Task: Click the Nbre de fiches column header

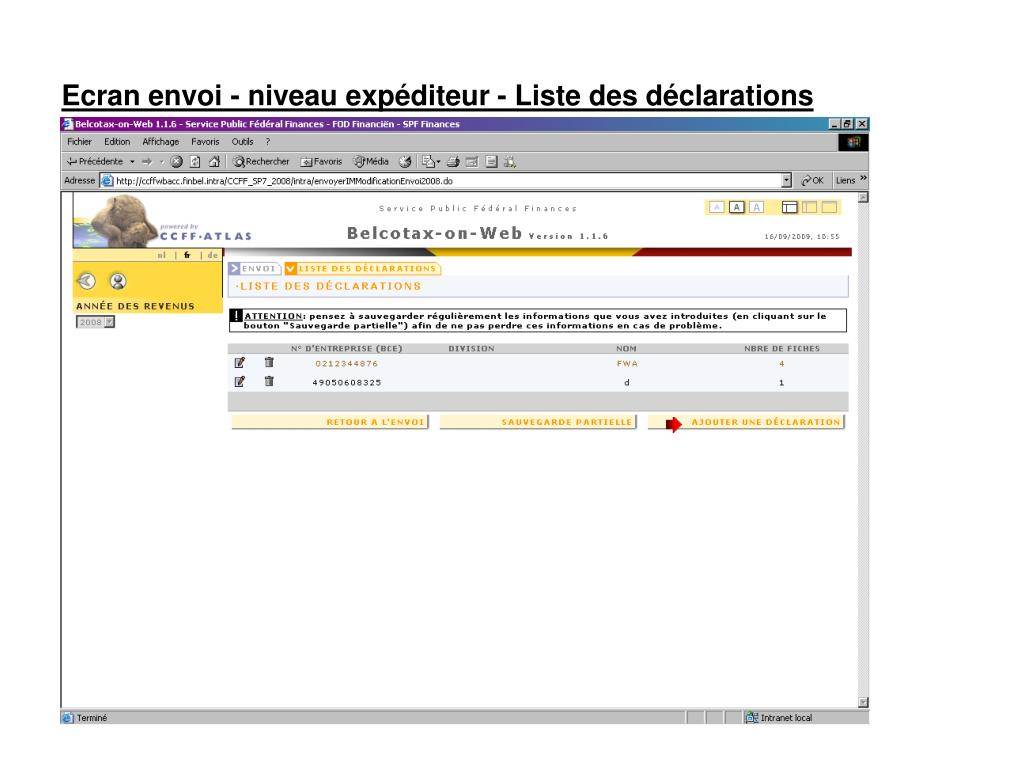Action: coord(782,349)
